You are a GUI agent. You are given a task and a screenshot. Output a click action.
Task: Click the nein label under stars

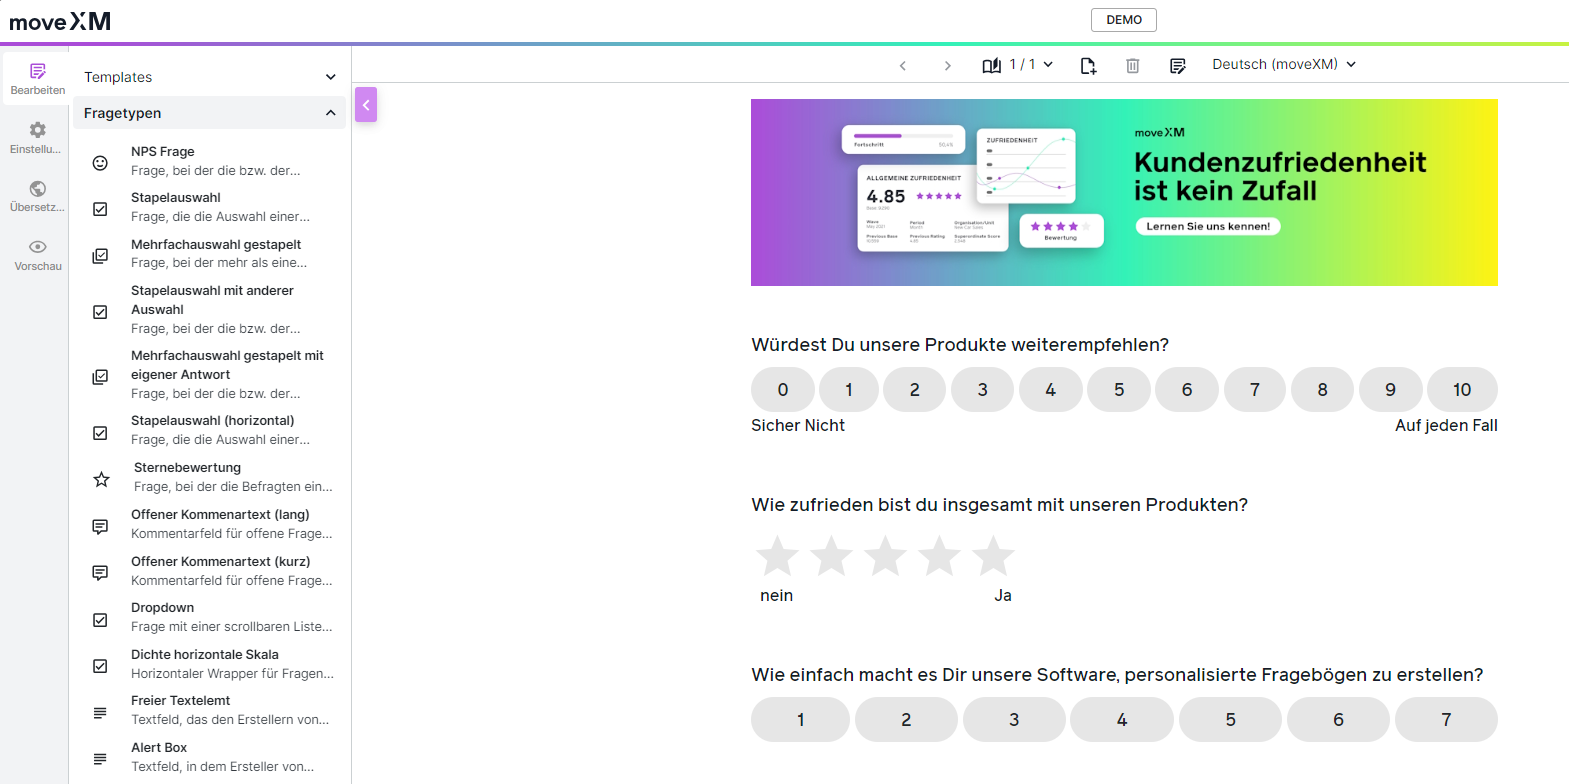click(777, 596)
